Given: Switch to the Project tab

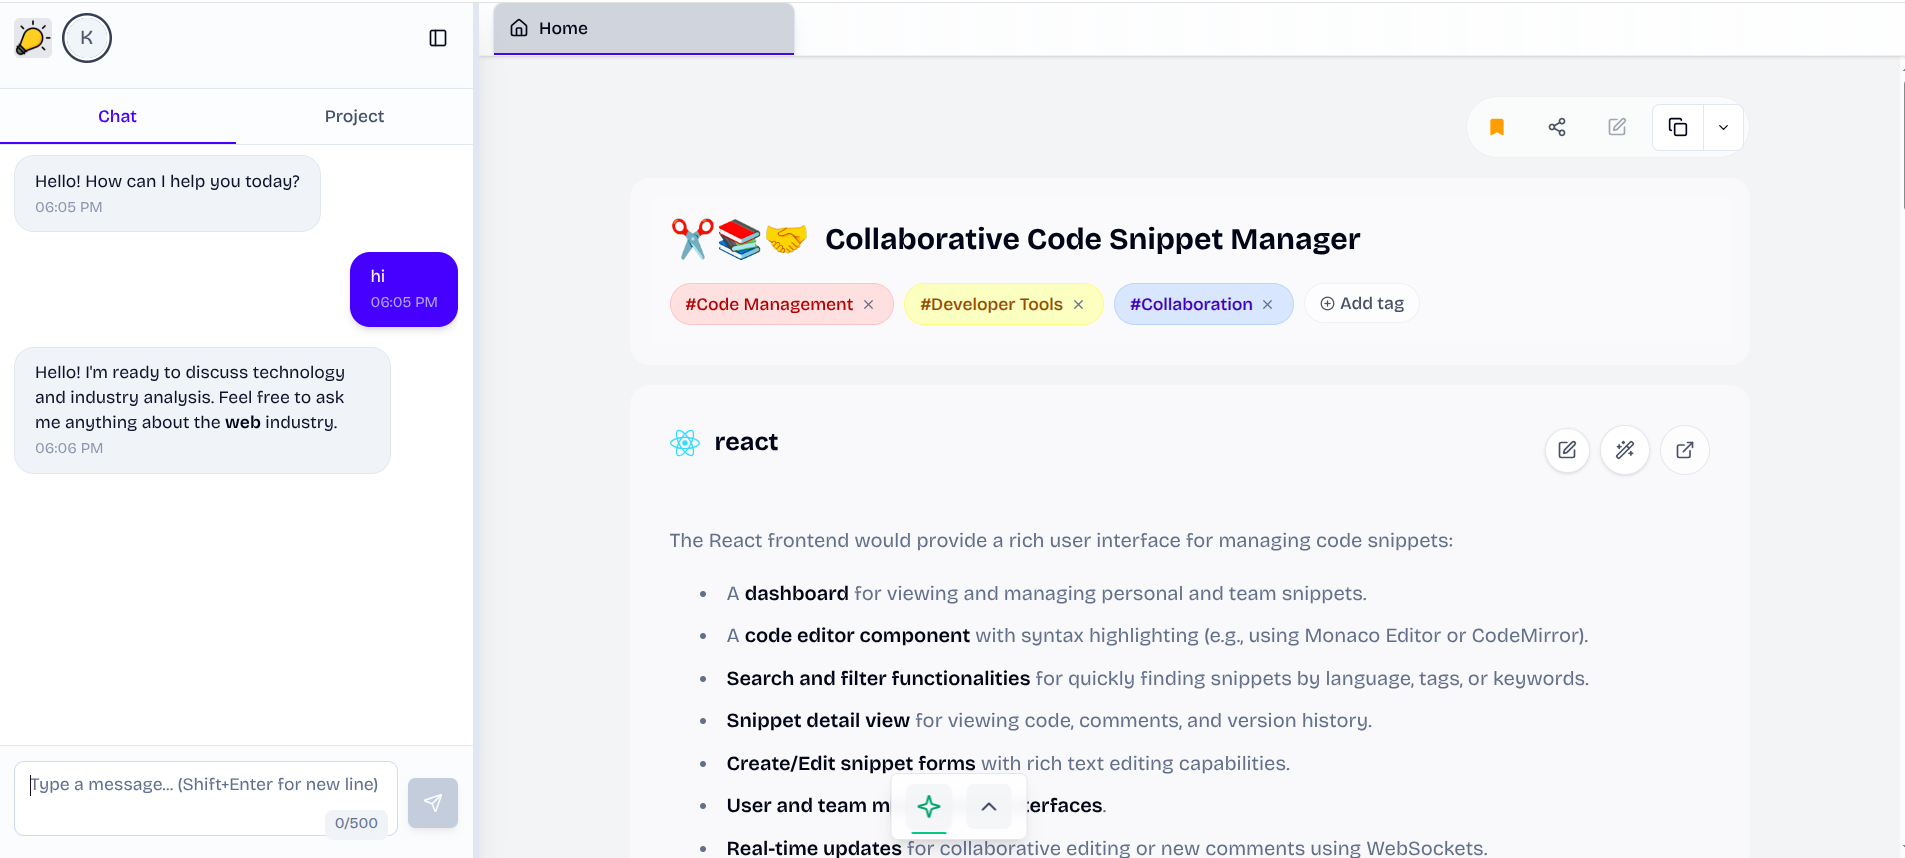Looking at the screenshot, I should click(x=354, y=116).
